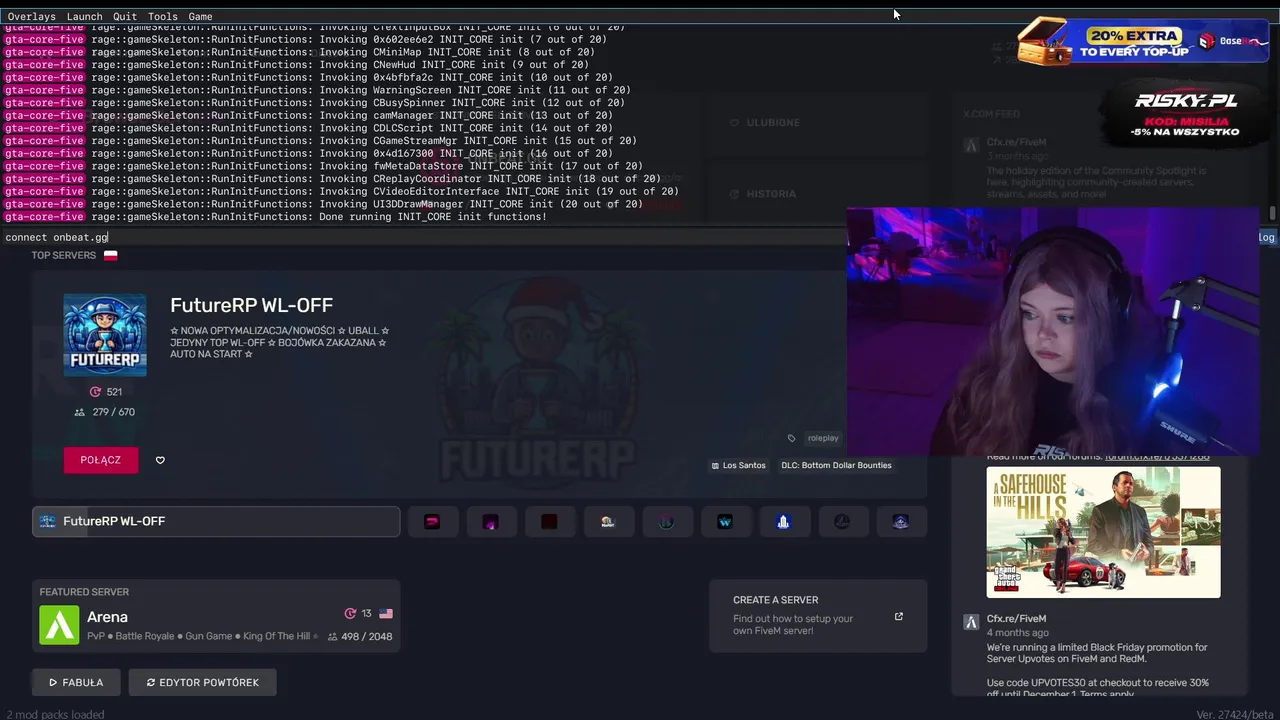1280x720 pixels.
Task: Click the FABUŁA story mode button
Action: (x=76, y=682)
